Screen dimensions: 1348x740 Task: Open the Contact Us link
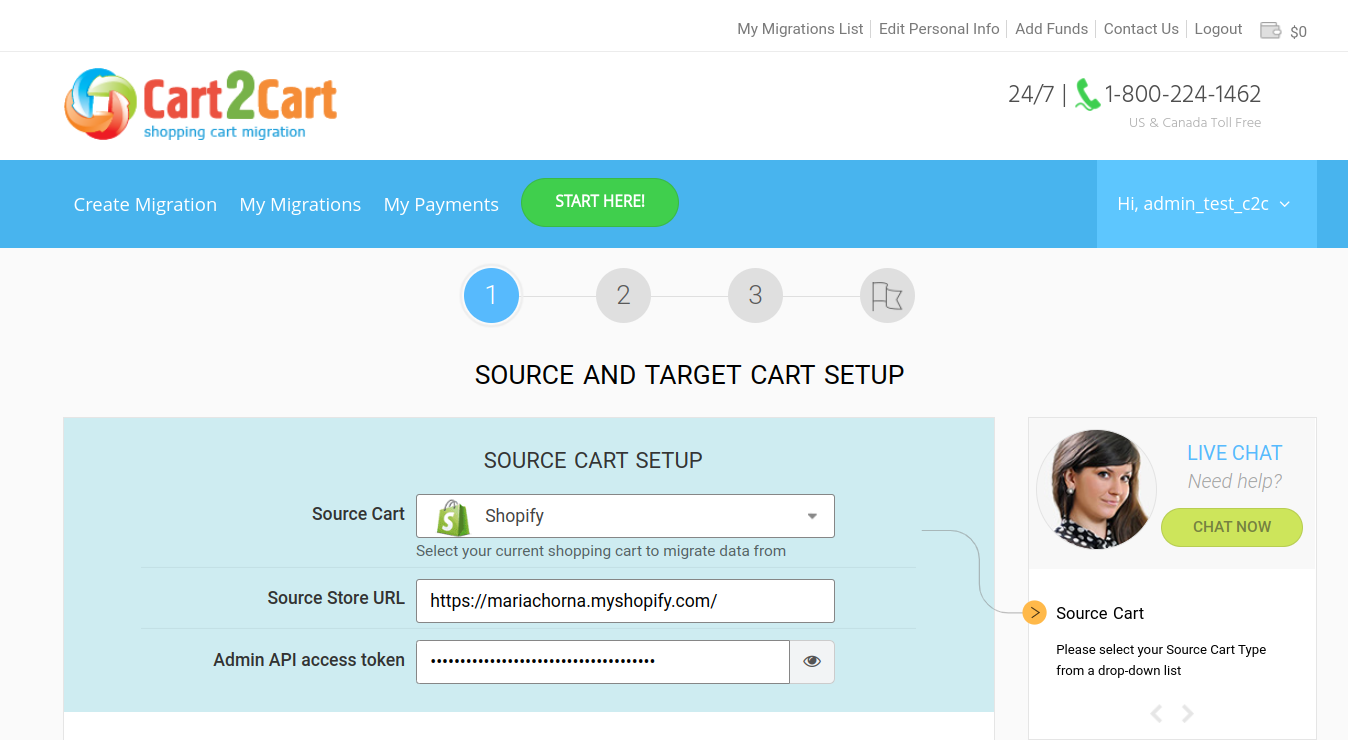click(x=1141, y=29)
